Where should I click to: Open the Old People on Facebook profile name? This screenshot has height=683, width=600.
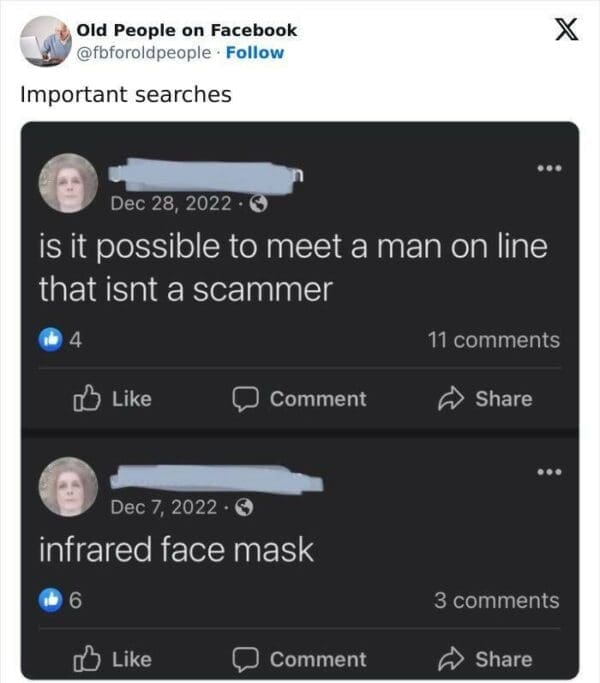[186, 30]
